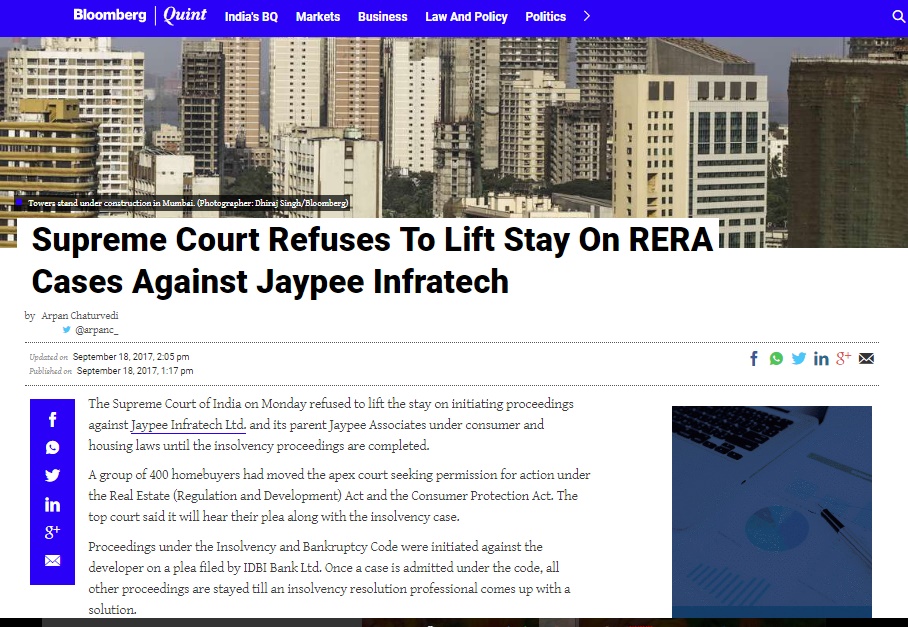Open author Arpan Chaturvedi's profile

pos(80,316)
